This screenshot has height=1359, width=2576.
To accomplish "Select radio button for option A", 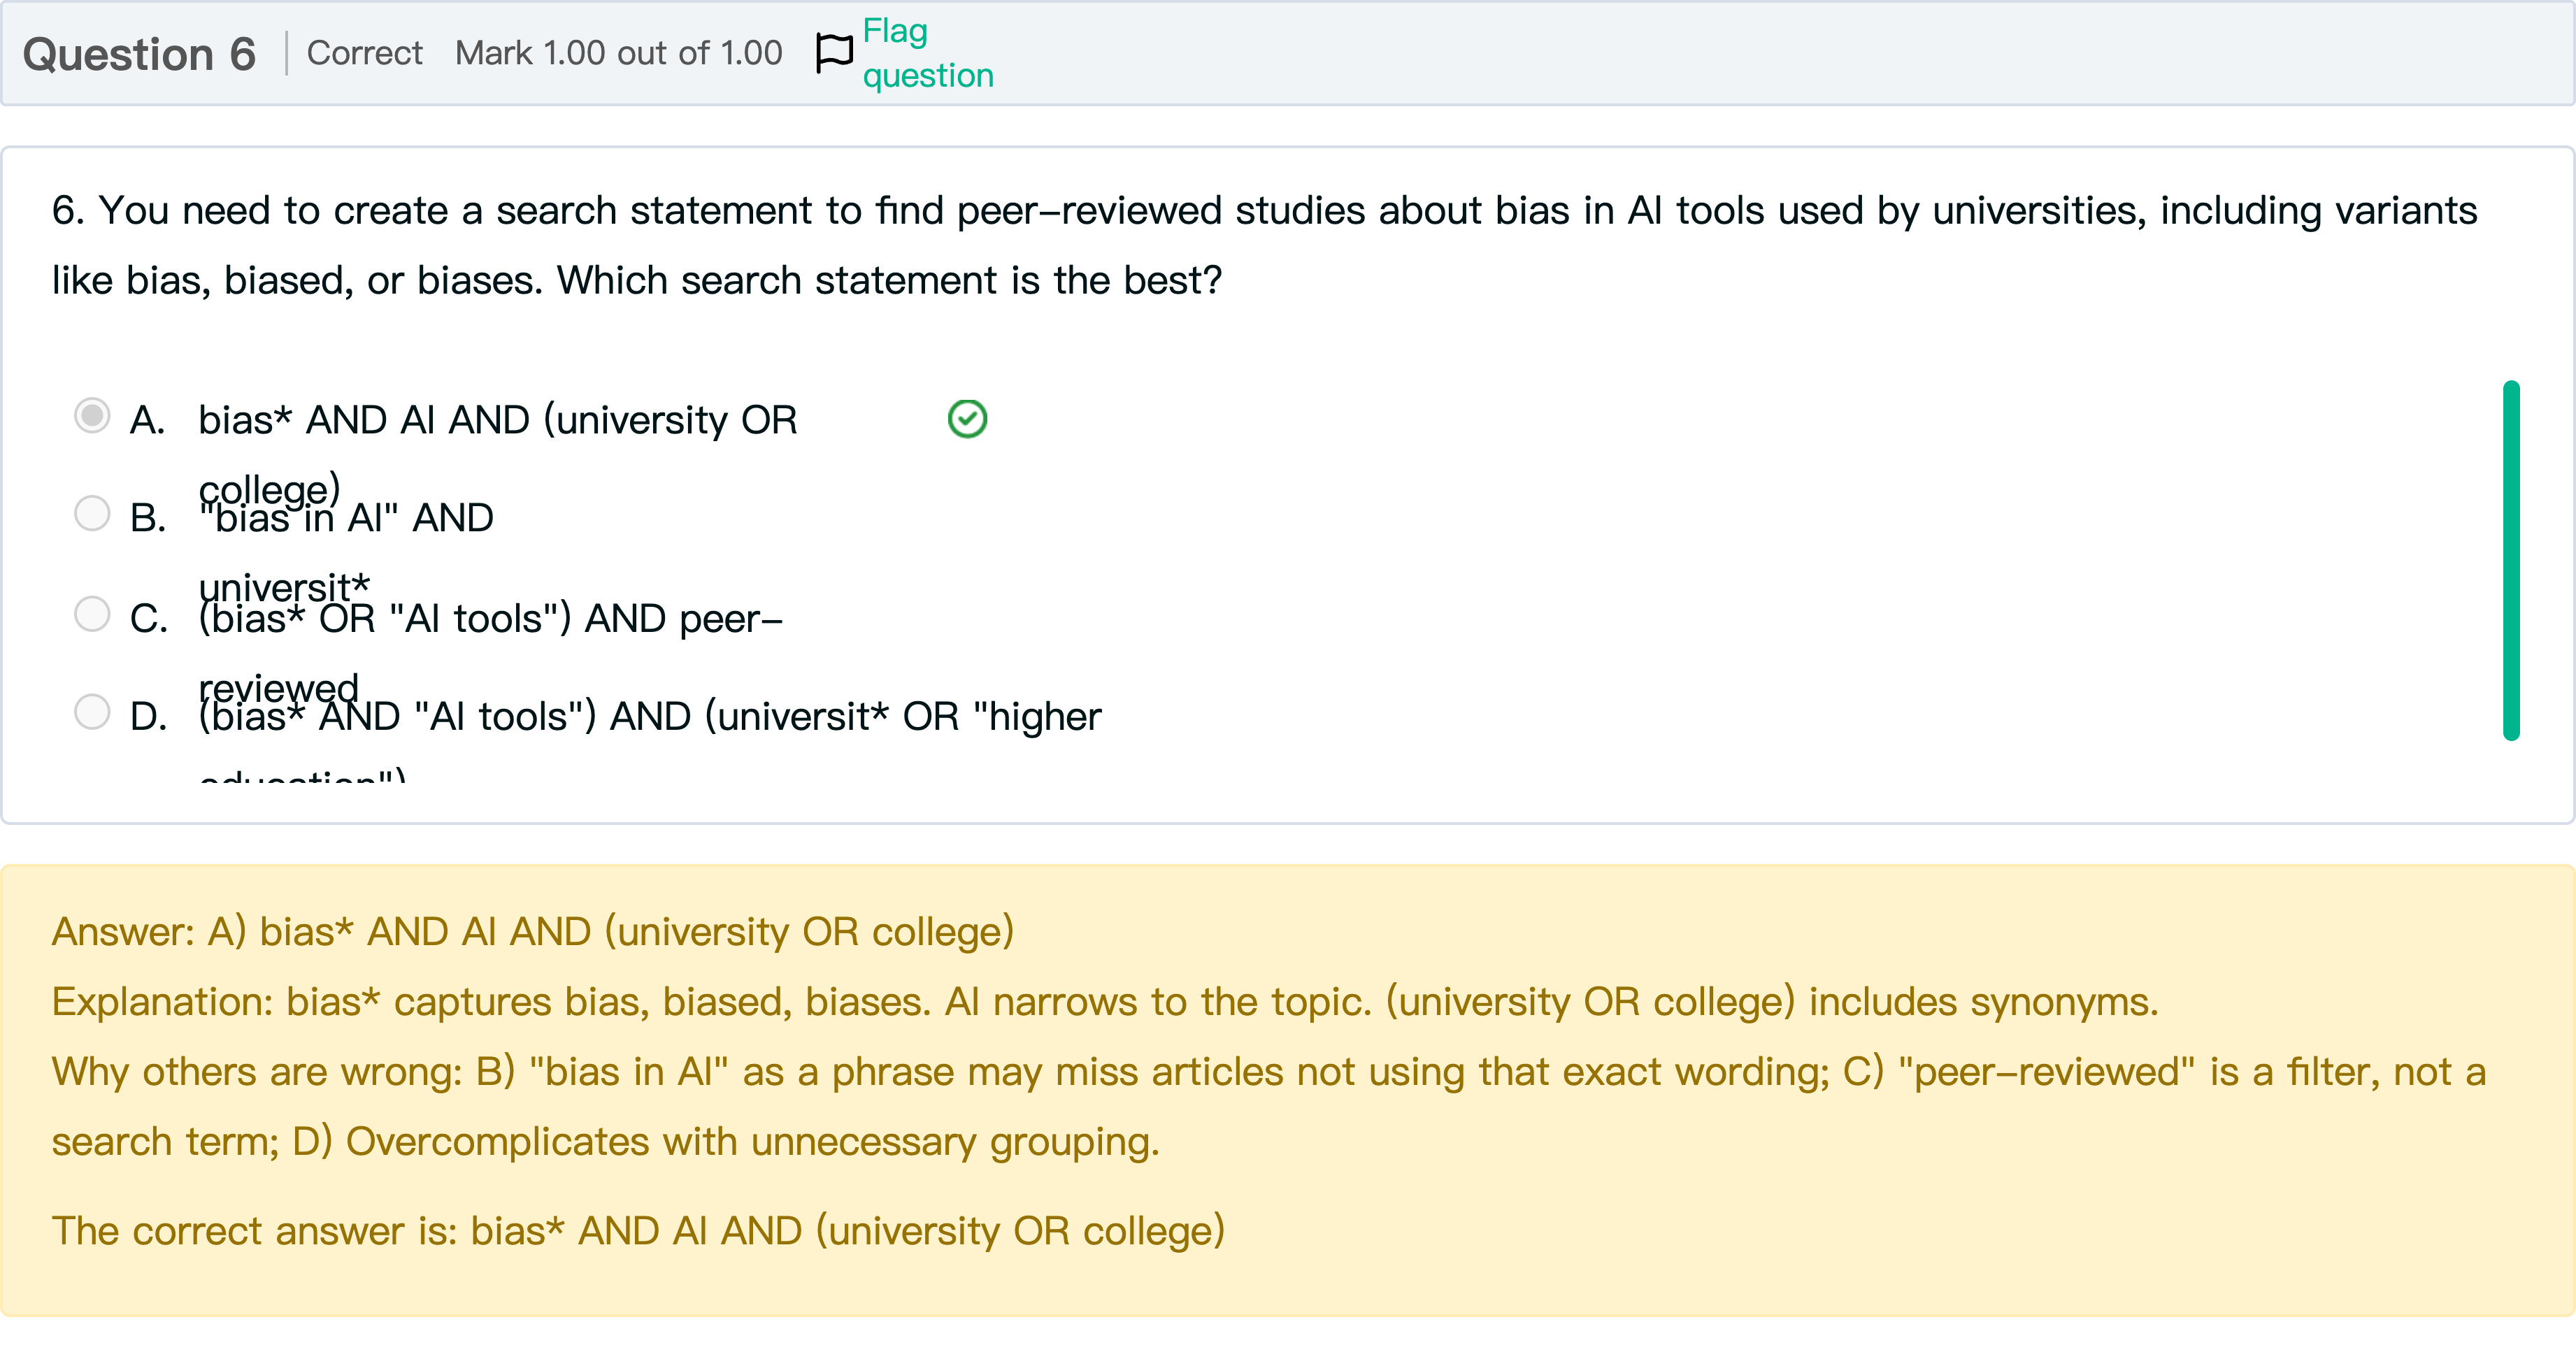I will (92, 416).
